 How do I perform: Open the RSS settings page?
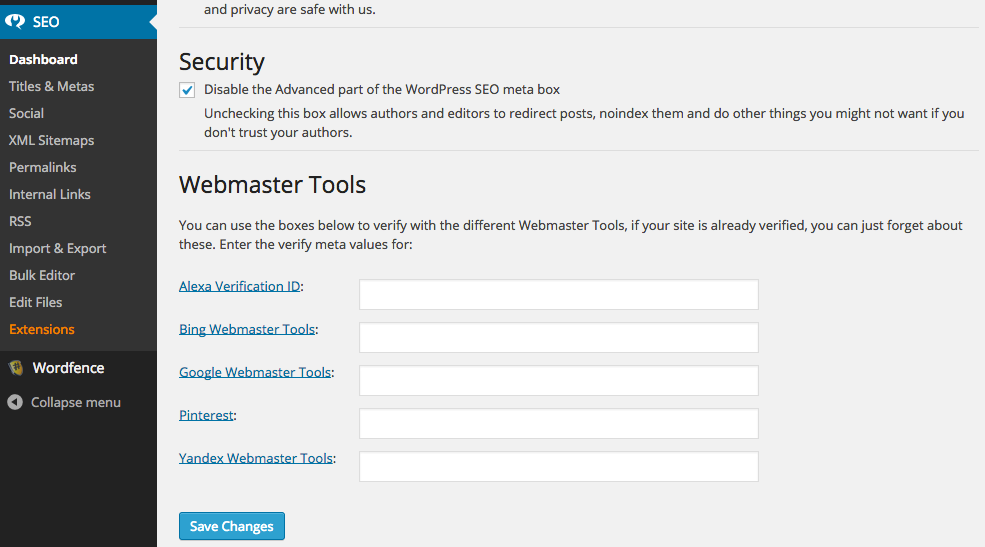20,221
